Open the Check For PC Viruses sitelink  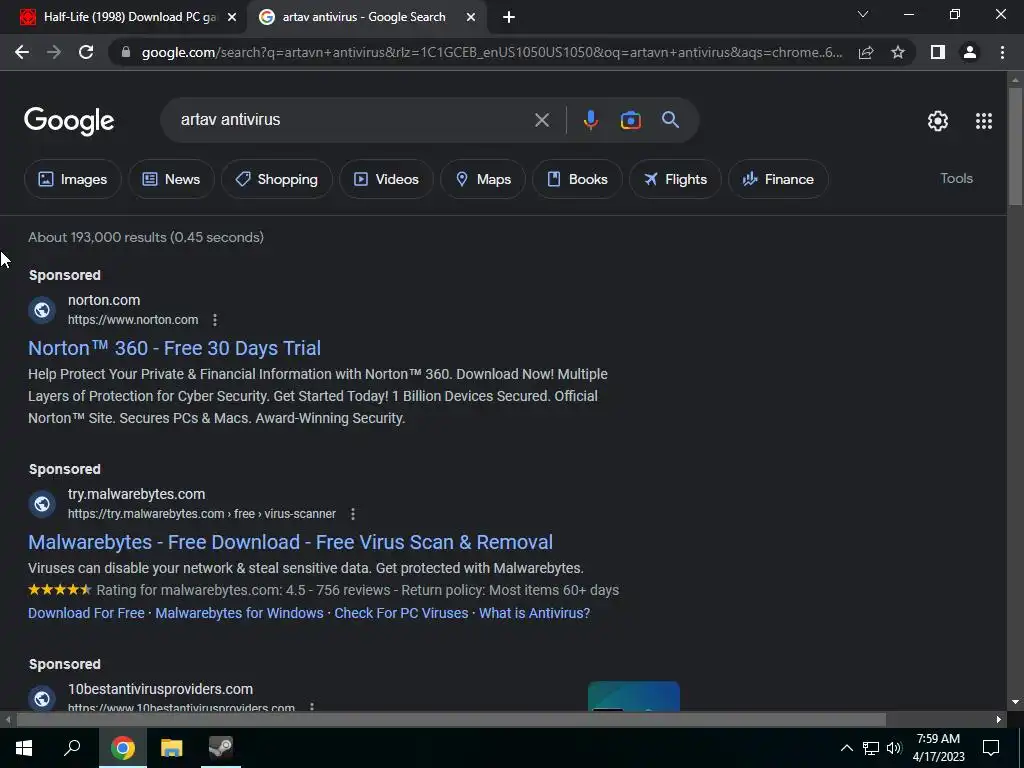coord(401,613)
